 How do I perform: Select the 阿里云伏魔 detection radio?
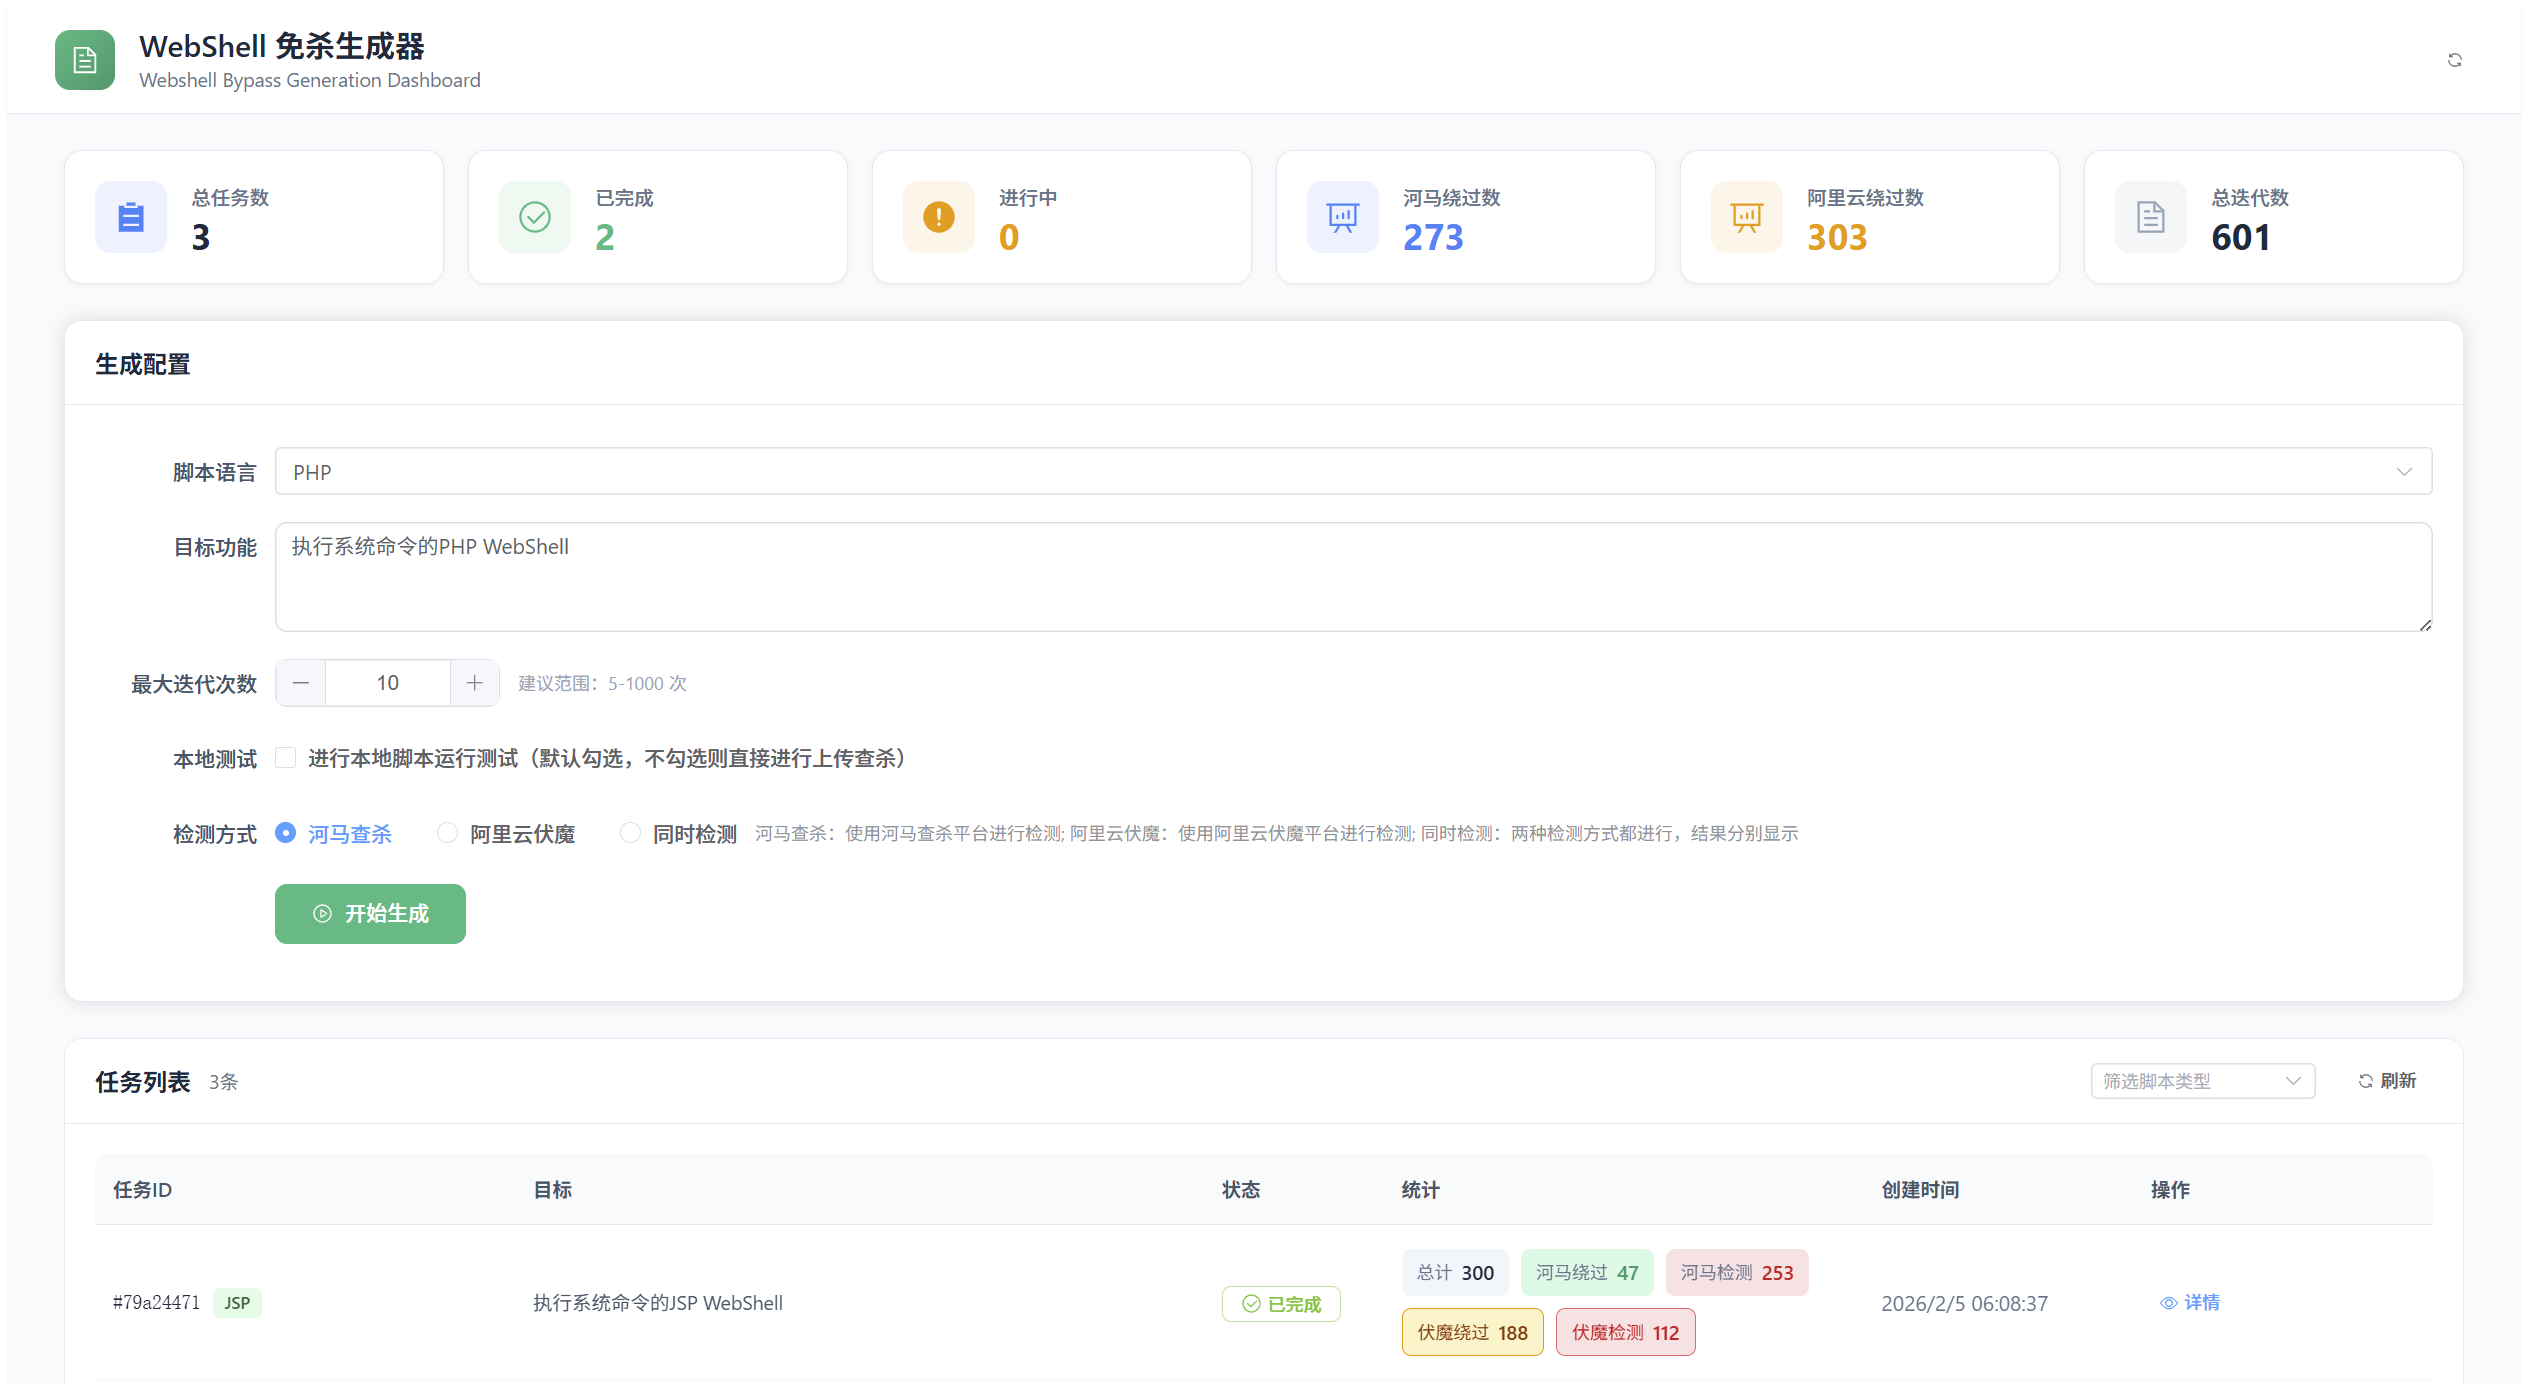[x=447, y=833]
